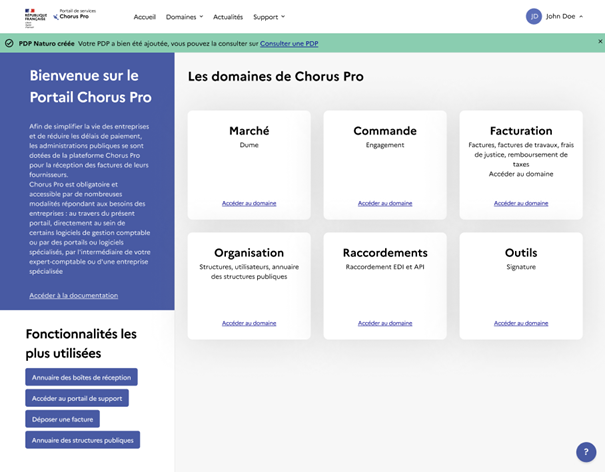This screenshot has width=605, height=472.
Task: Click the 'PDP Naturo créée' banner title
Action: 46,44
